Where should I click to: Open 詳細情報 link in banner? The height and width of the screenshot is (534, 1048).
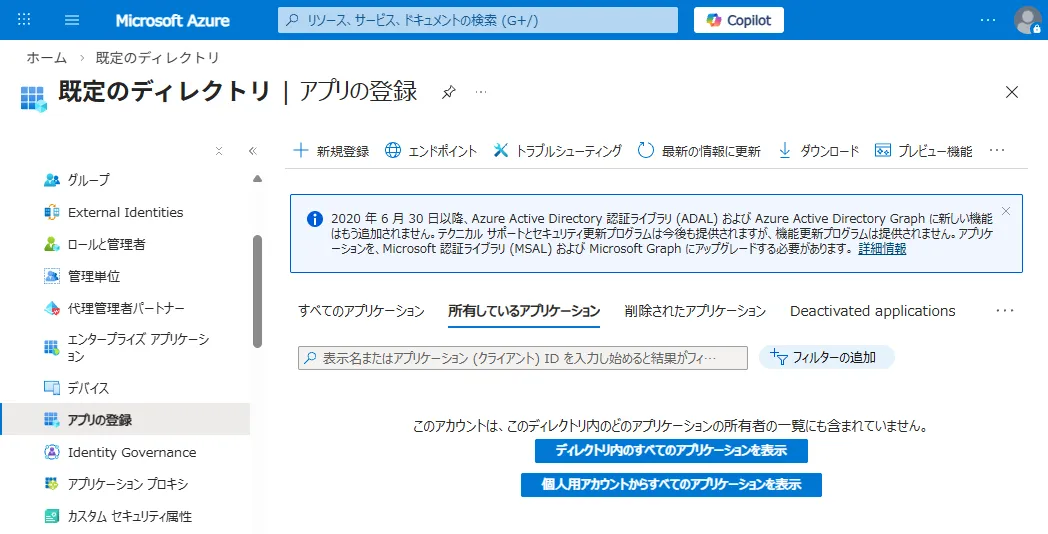click(x=882, y=249)
